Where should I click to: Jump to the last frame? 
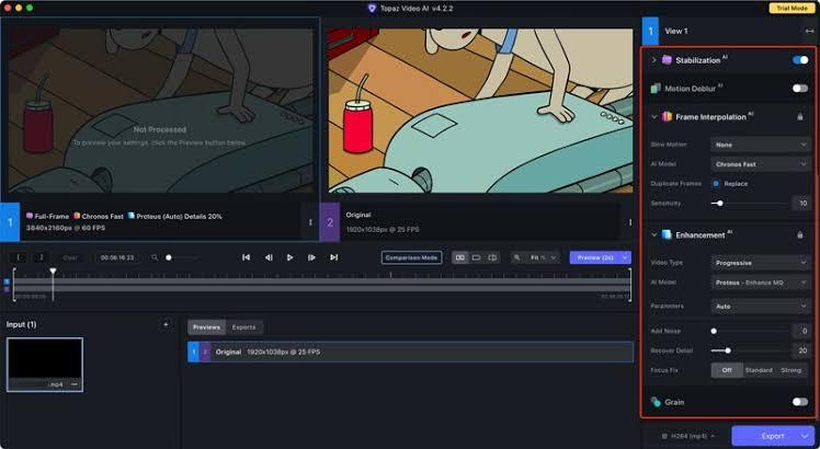point(334,258)
